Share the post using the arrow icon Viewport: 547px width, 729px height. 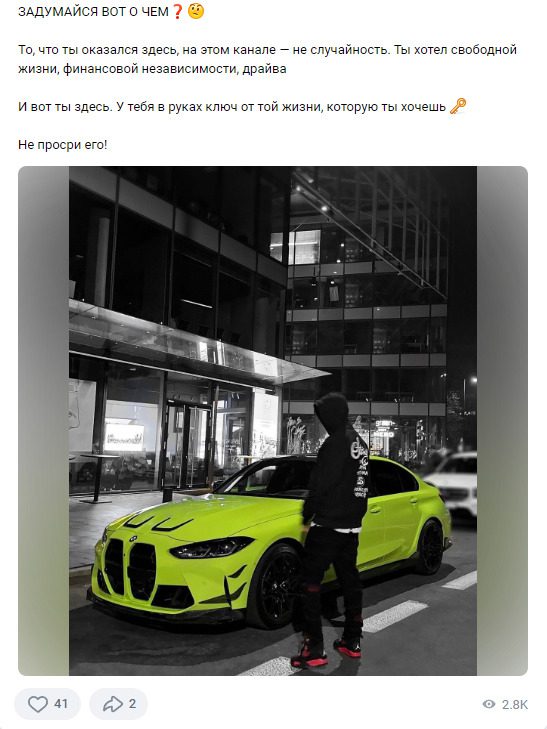tap(112, 703)
